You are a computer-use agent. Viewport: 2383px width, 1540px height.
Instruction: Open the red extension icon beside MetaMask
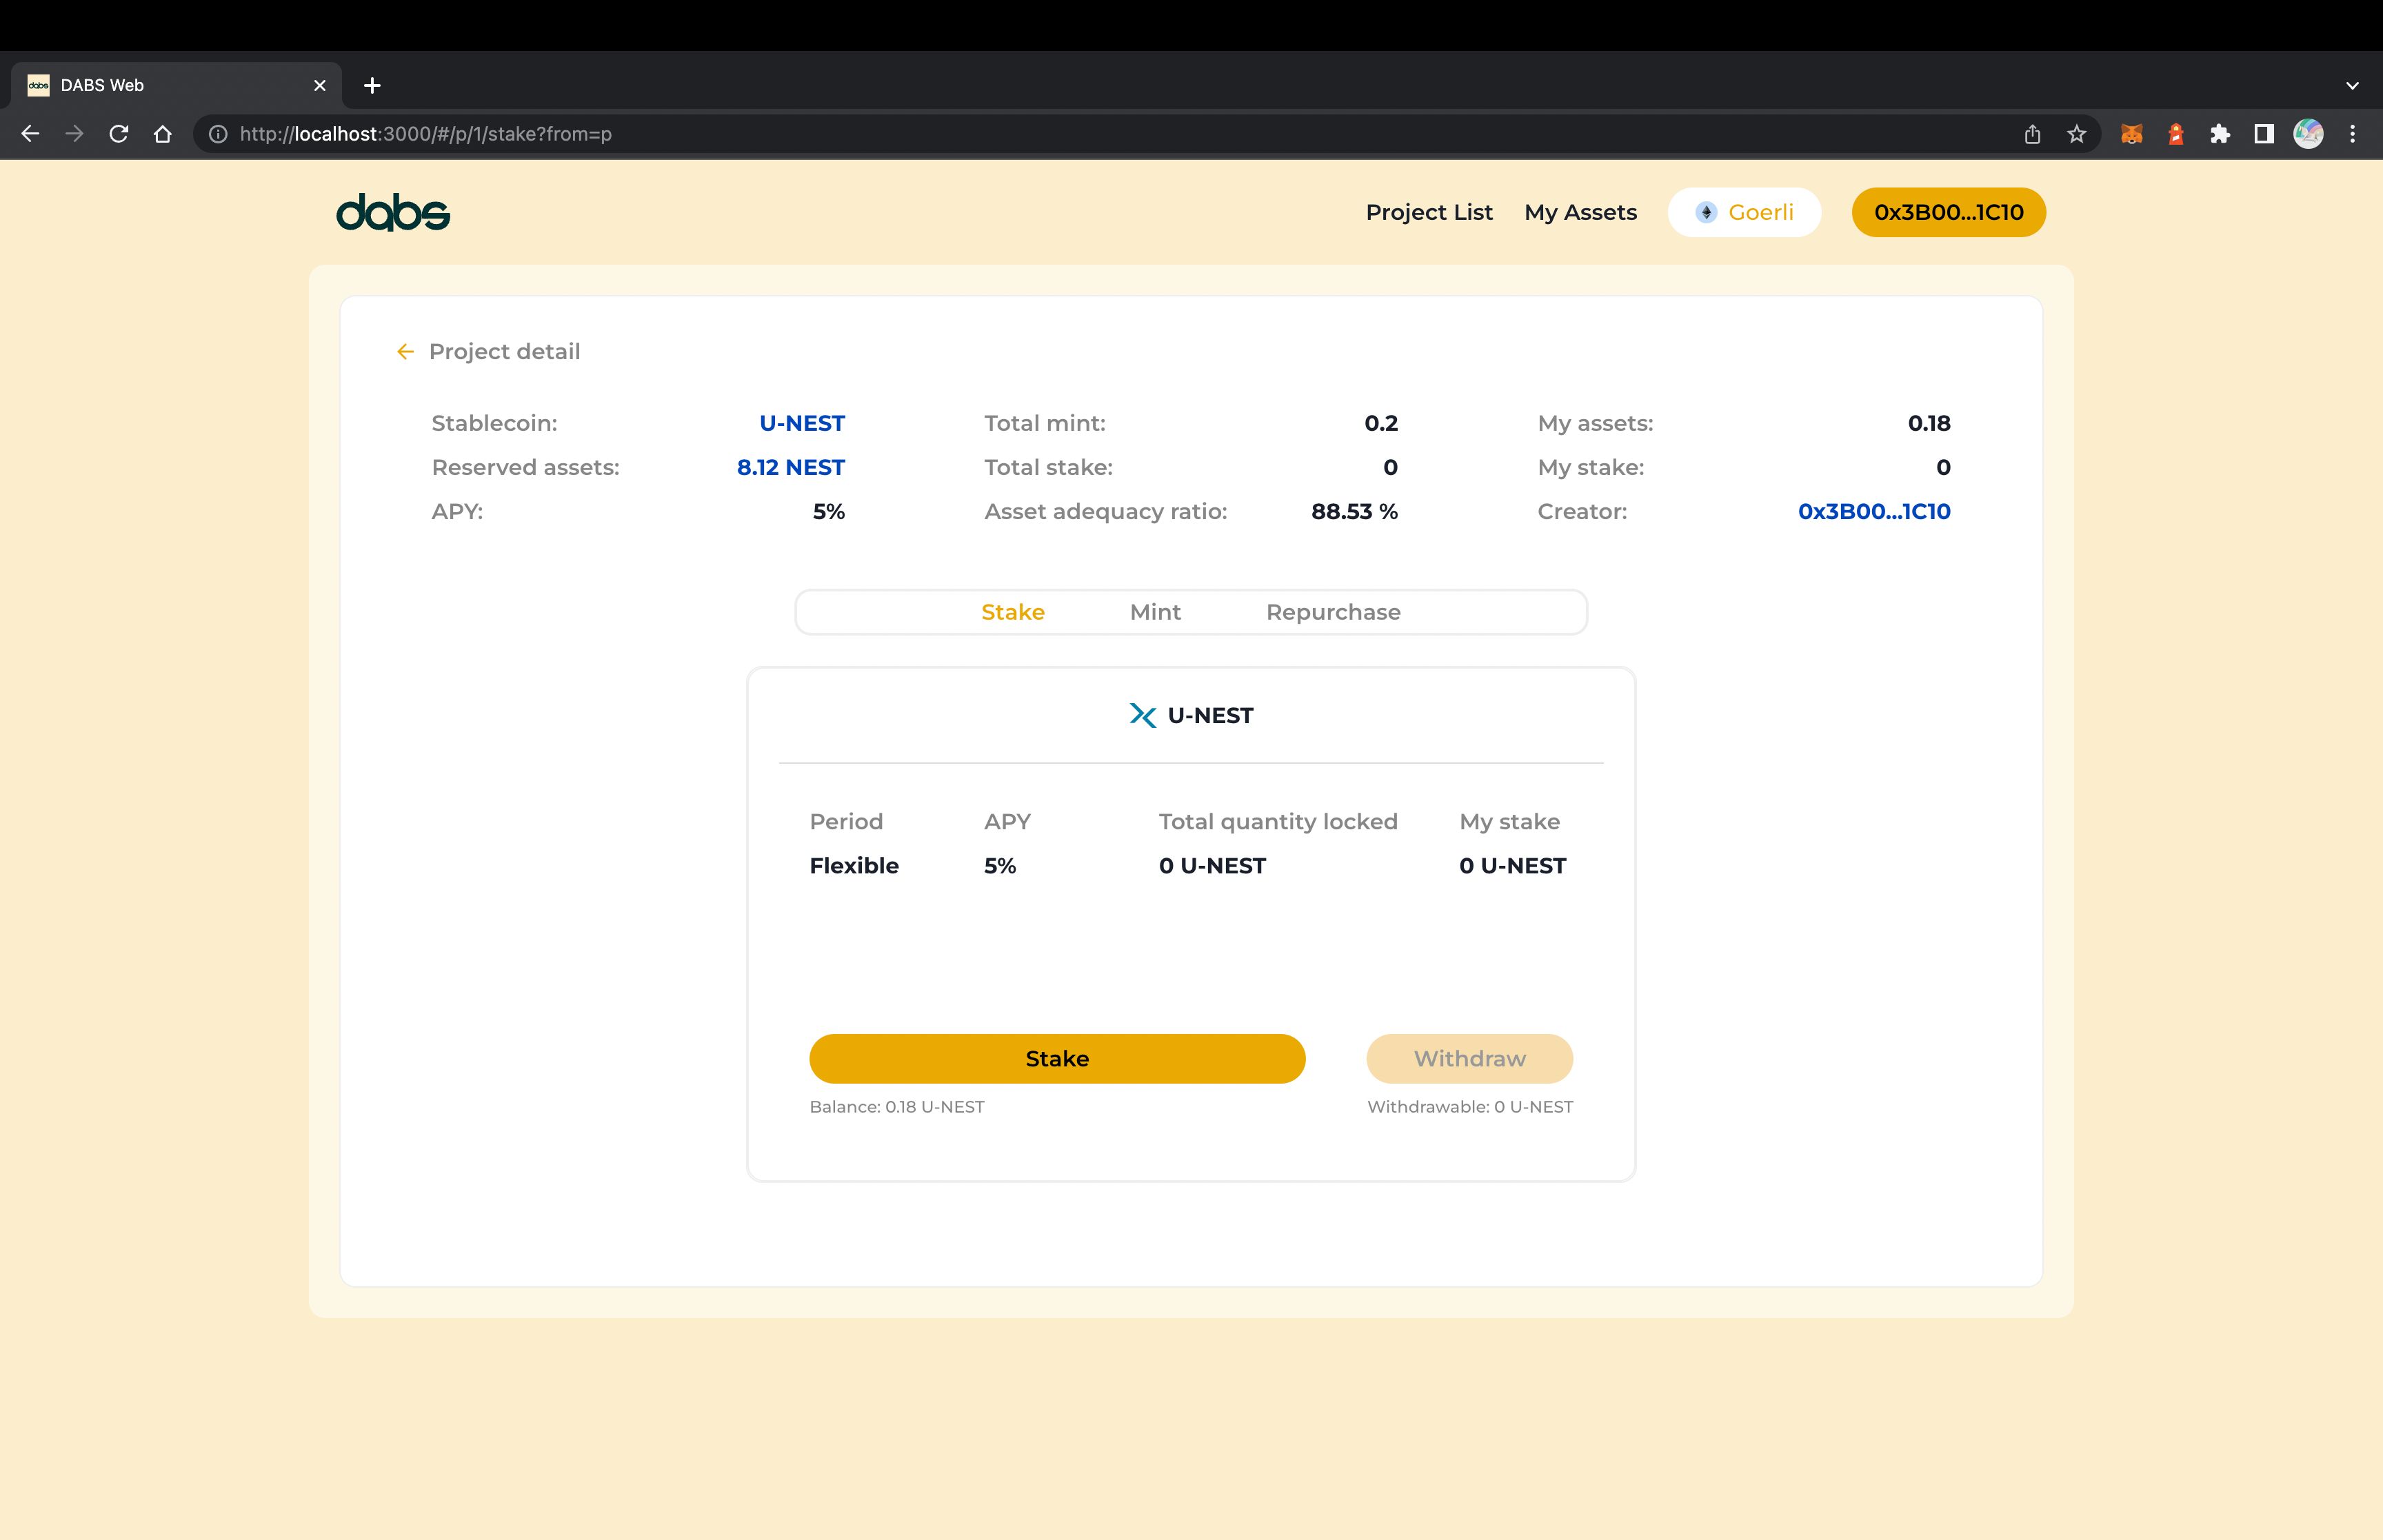coord(2176,134)
